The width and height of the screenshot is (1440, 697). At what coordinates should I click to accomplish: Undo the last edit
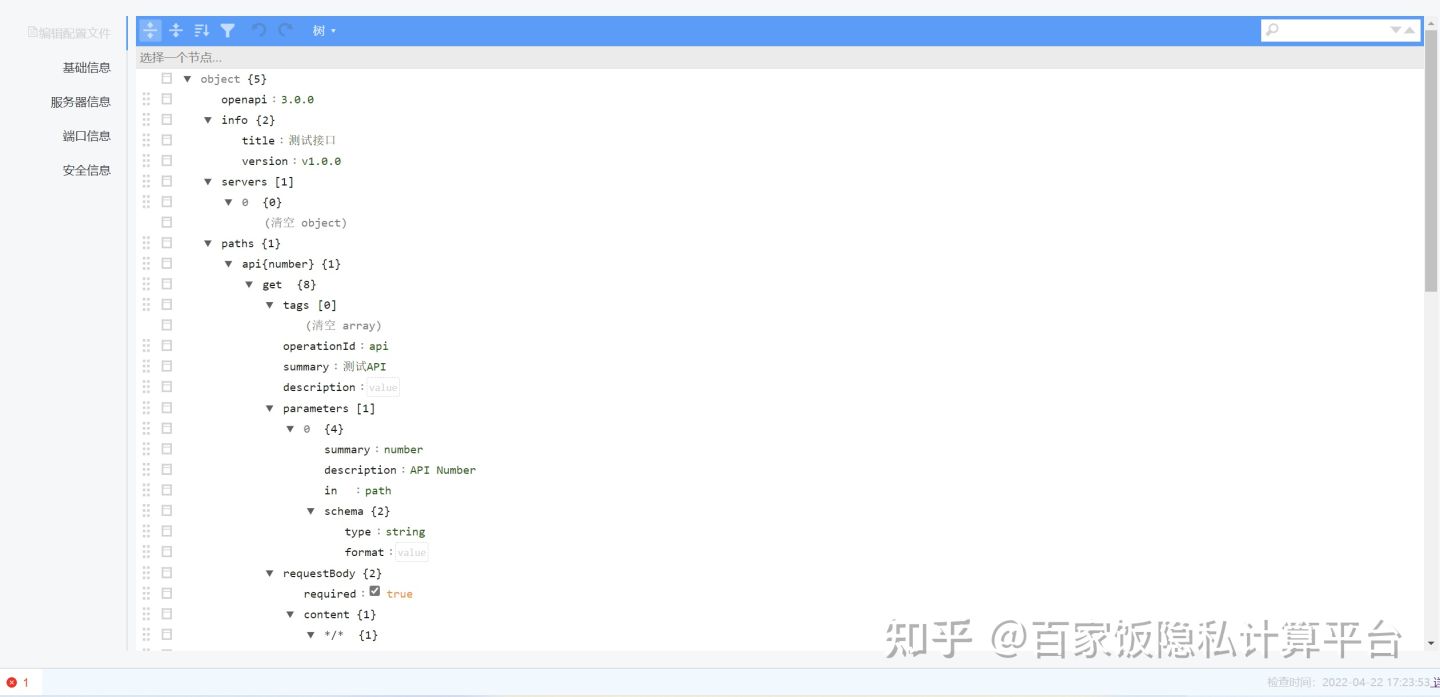259,31
